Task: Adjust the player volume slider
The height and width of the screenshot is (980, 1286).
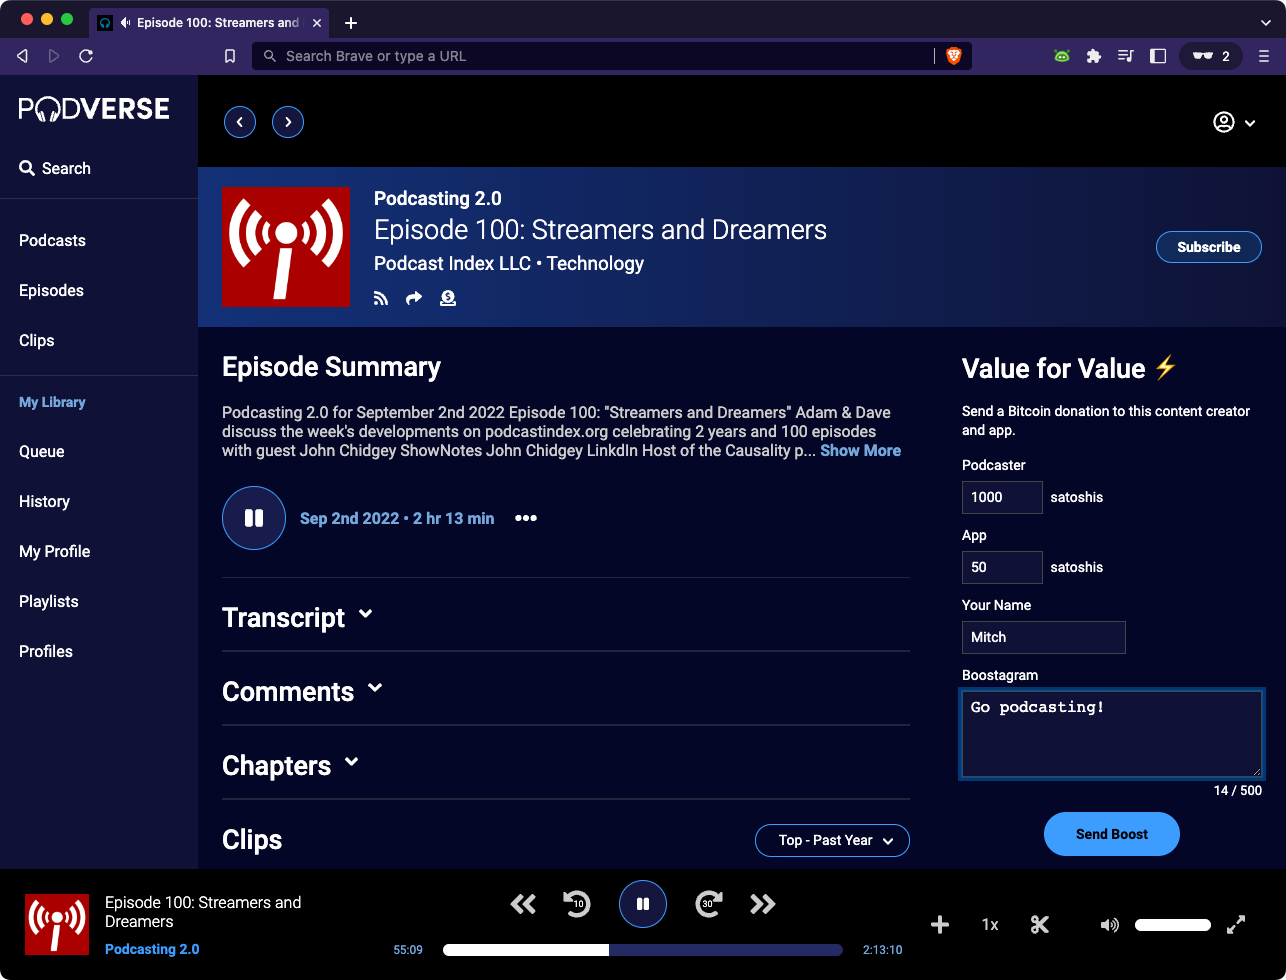Action: click(x=1173, y=925)
